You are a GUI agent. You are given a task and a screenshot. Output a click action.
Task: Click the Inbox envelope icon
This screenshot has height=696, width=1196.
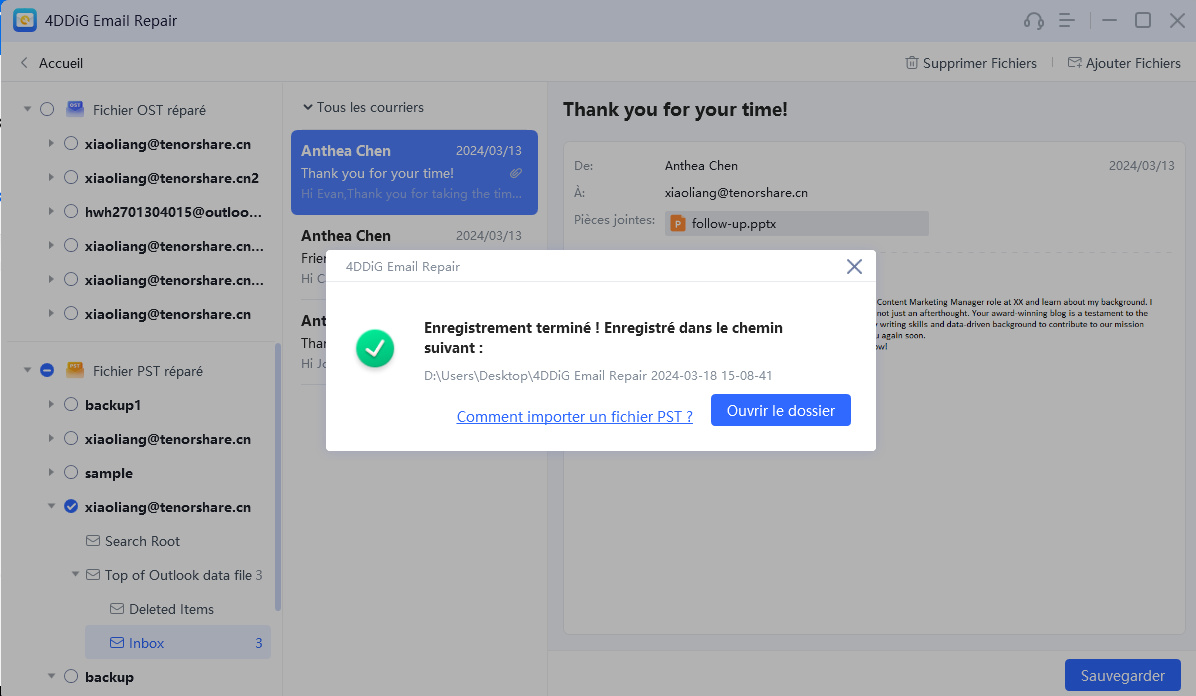pyautogui.click(x=117, y=643)
